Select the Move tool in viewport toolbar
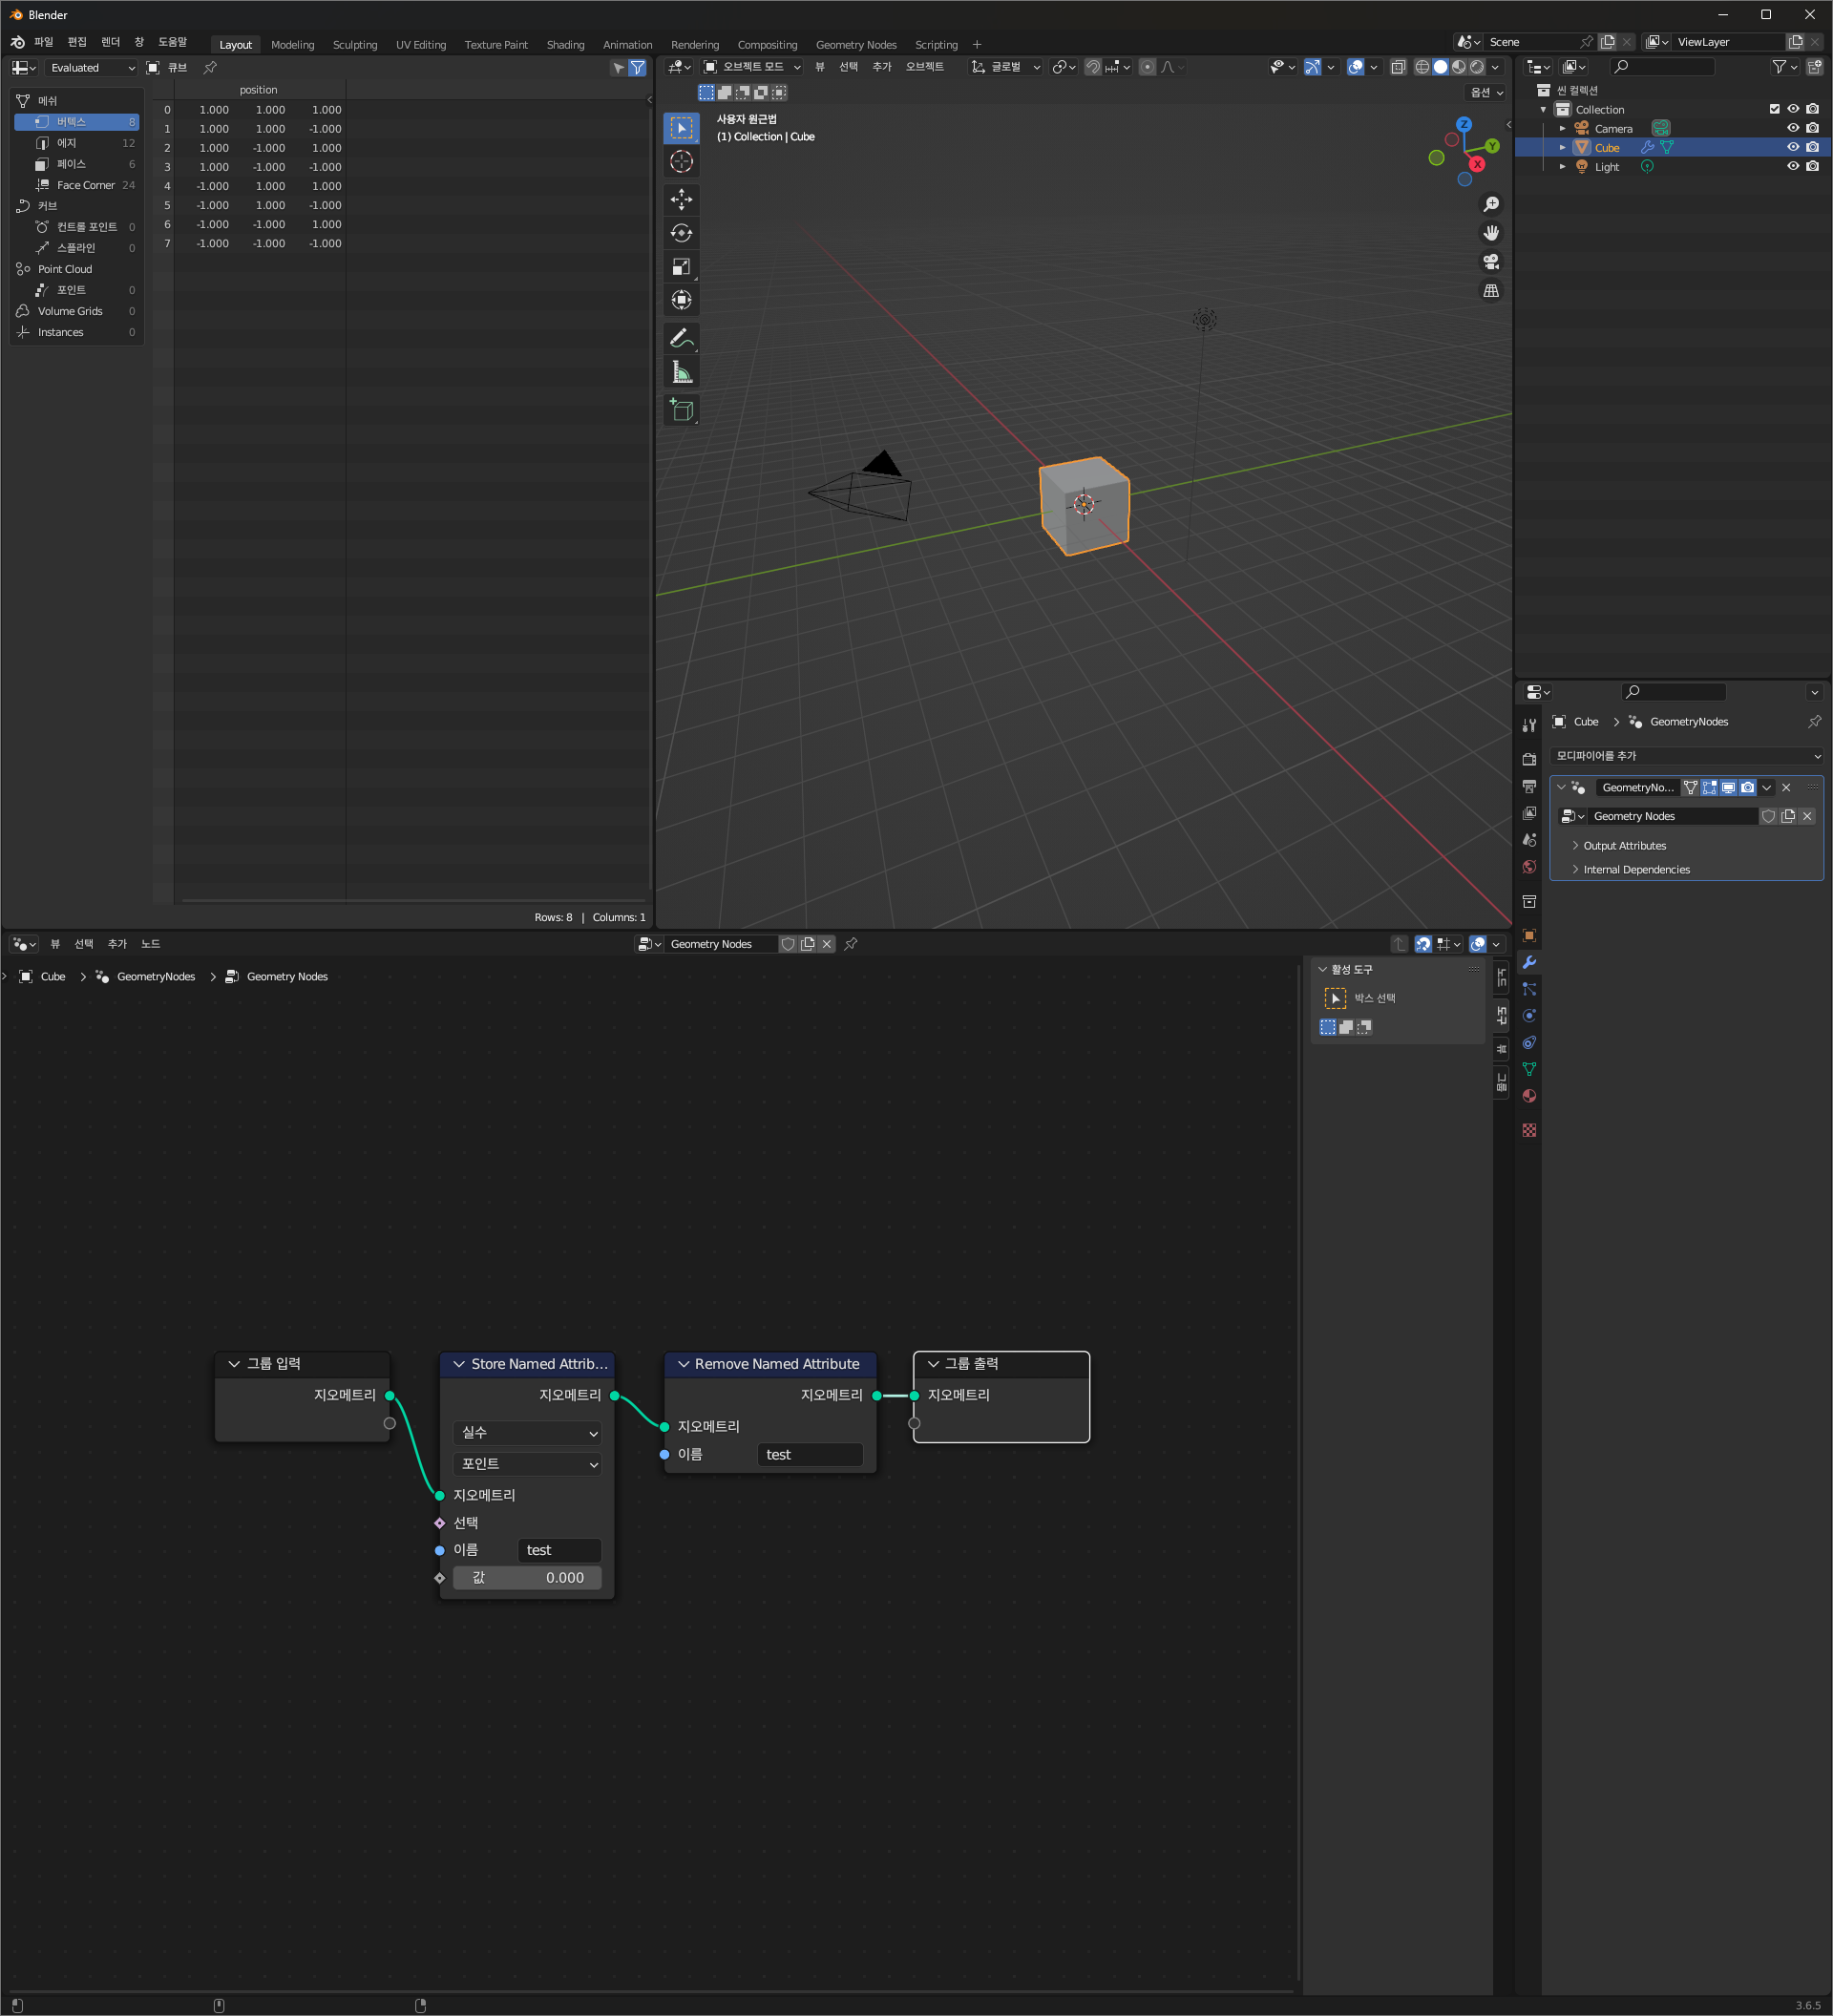This screenshot has width=1833, height=2016. pyautogui.click(x=681, y=199)
